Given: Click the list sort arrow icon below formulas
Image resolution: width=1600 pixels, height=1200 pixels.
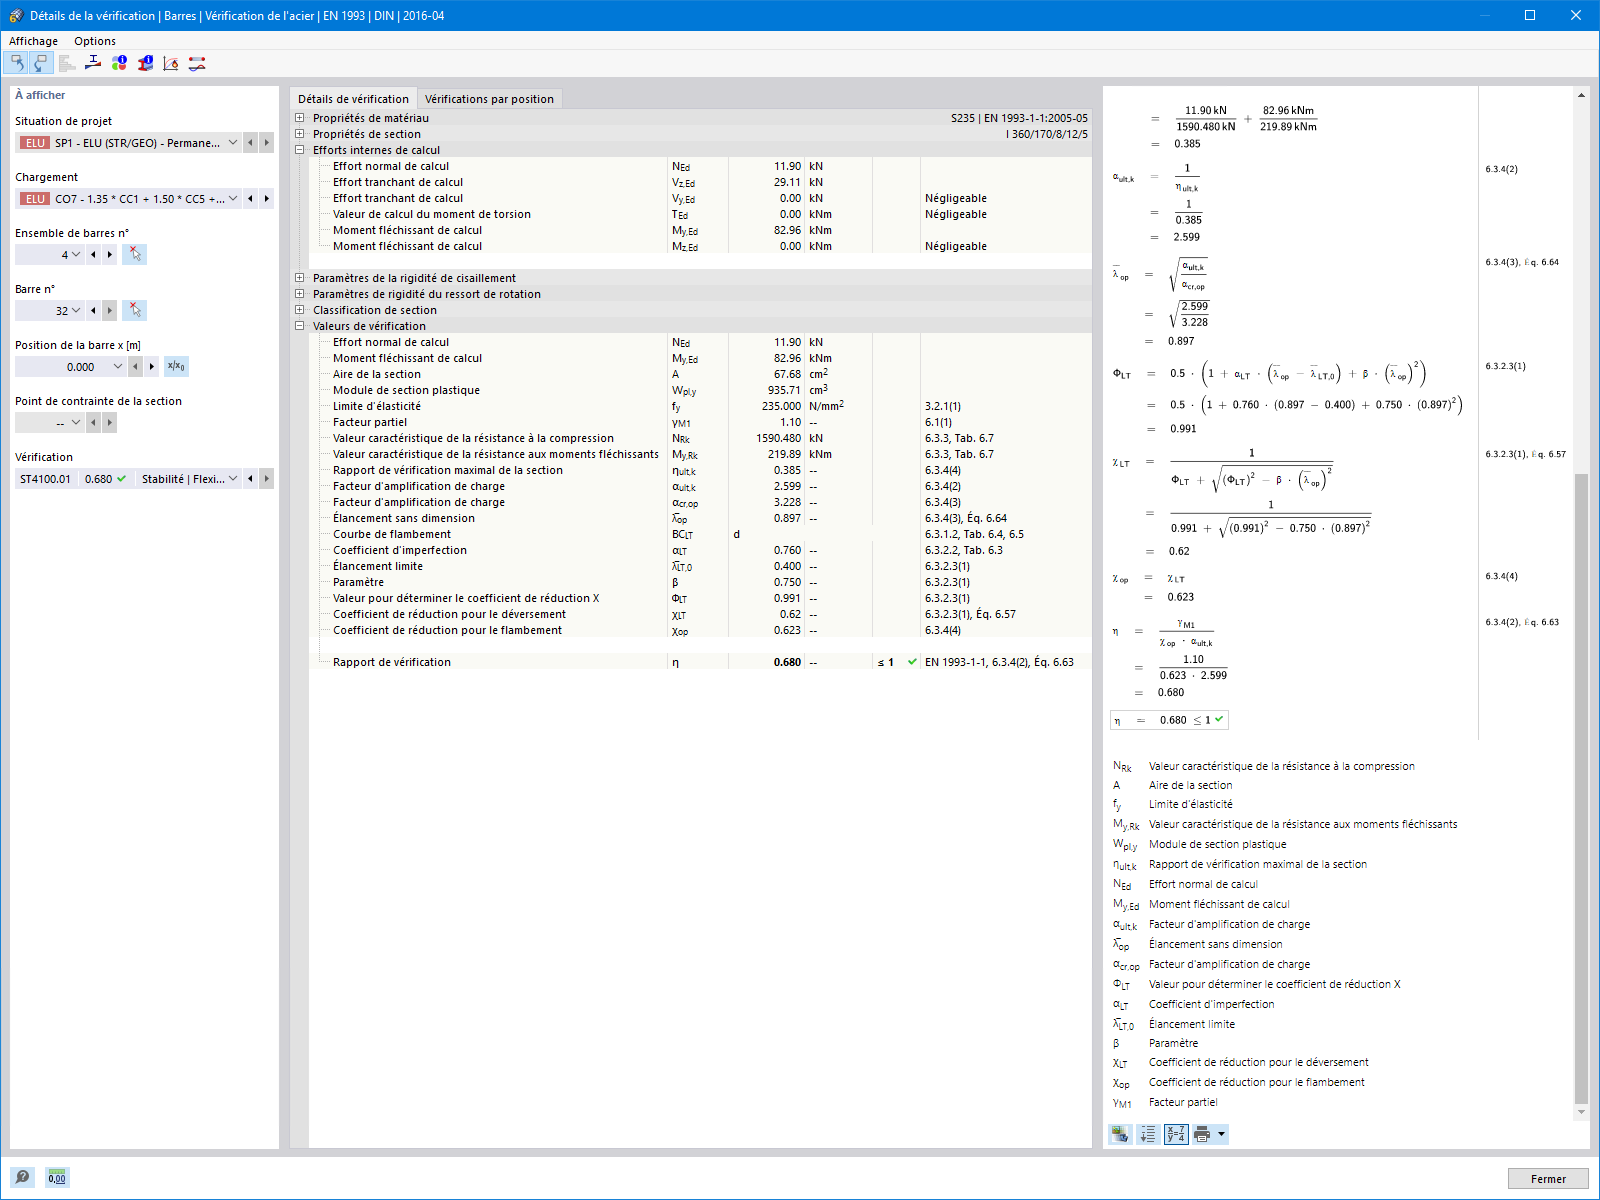Looking at the screenshot, I should [1148, 1134].
